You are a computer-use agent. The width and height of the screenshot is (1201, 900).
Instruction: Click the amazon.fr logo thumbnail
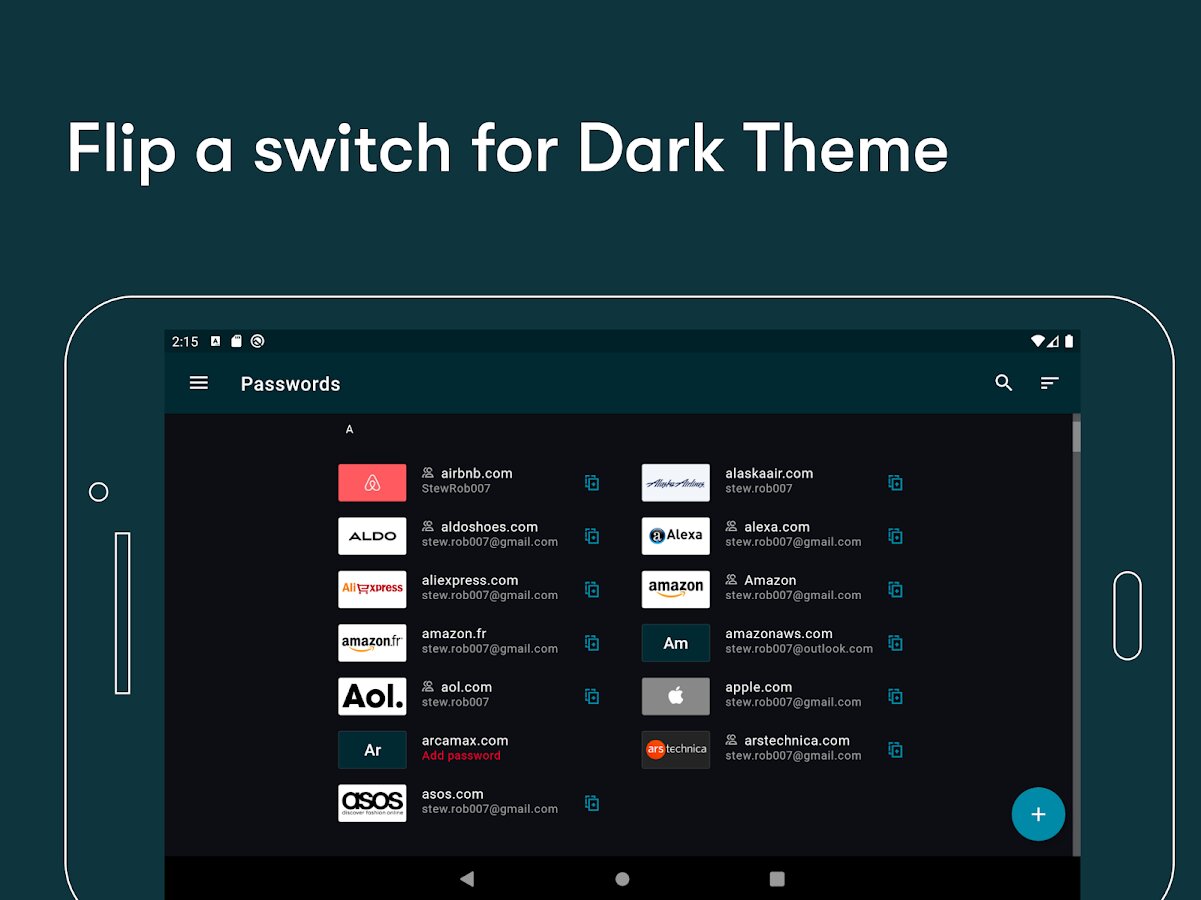(x=372, y=642)
